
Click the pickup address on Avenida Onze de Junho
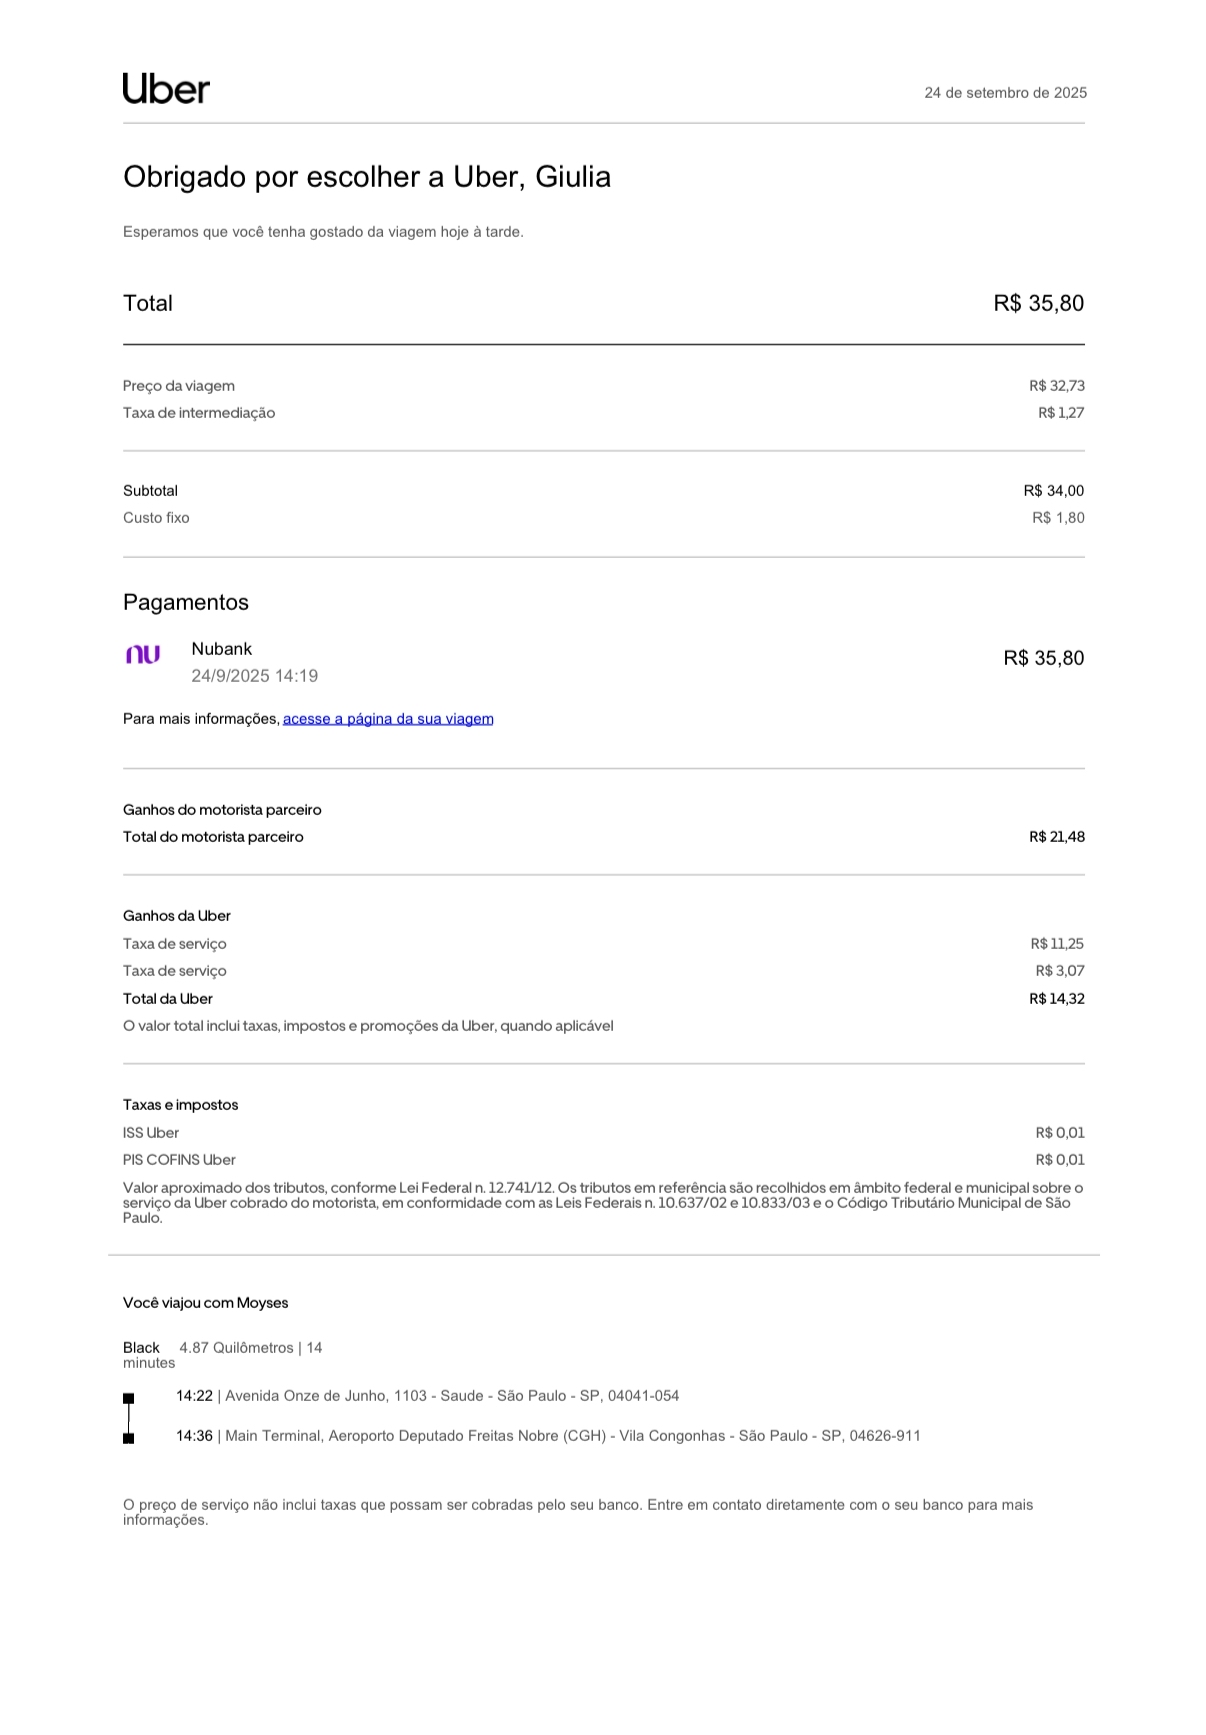tap(451, 1396)
